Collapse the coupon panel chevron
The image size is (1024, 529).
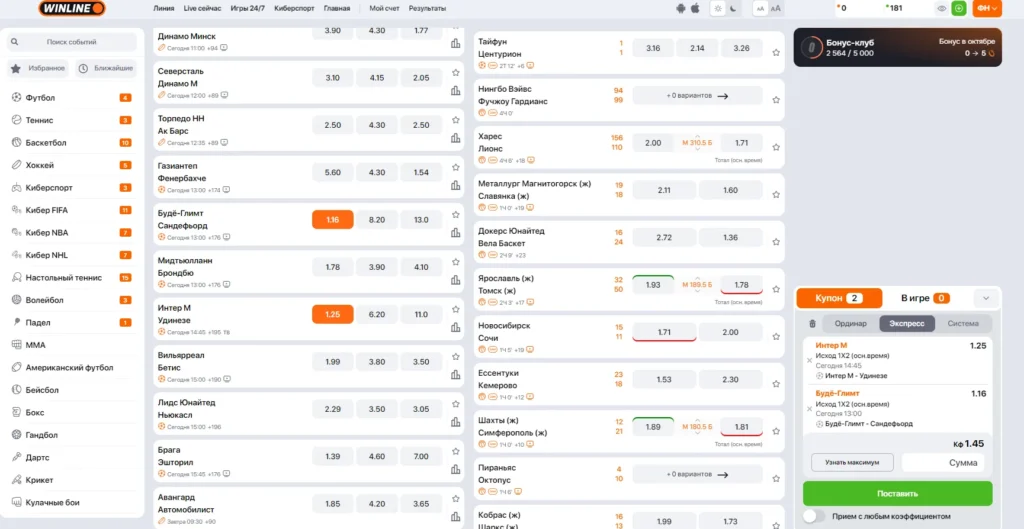pos(986,298)
